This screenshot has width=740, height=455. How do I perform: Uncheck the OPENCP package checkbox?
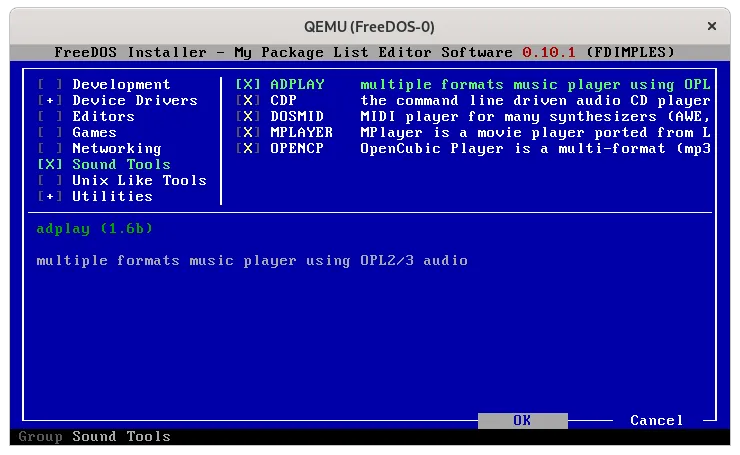pyautogui.click(x=247, y=149)
